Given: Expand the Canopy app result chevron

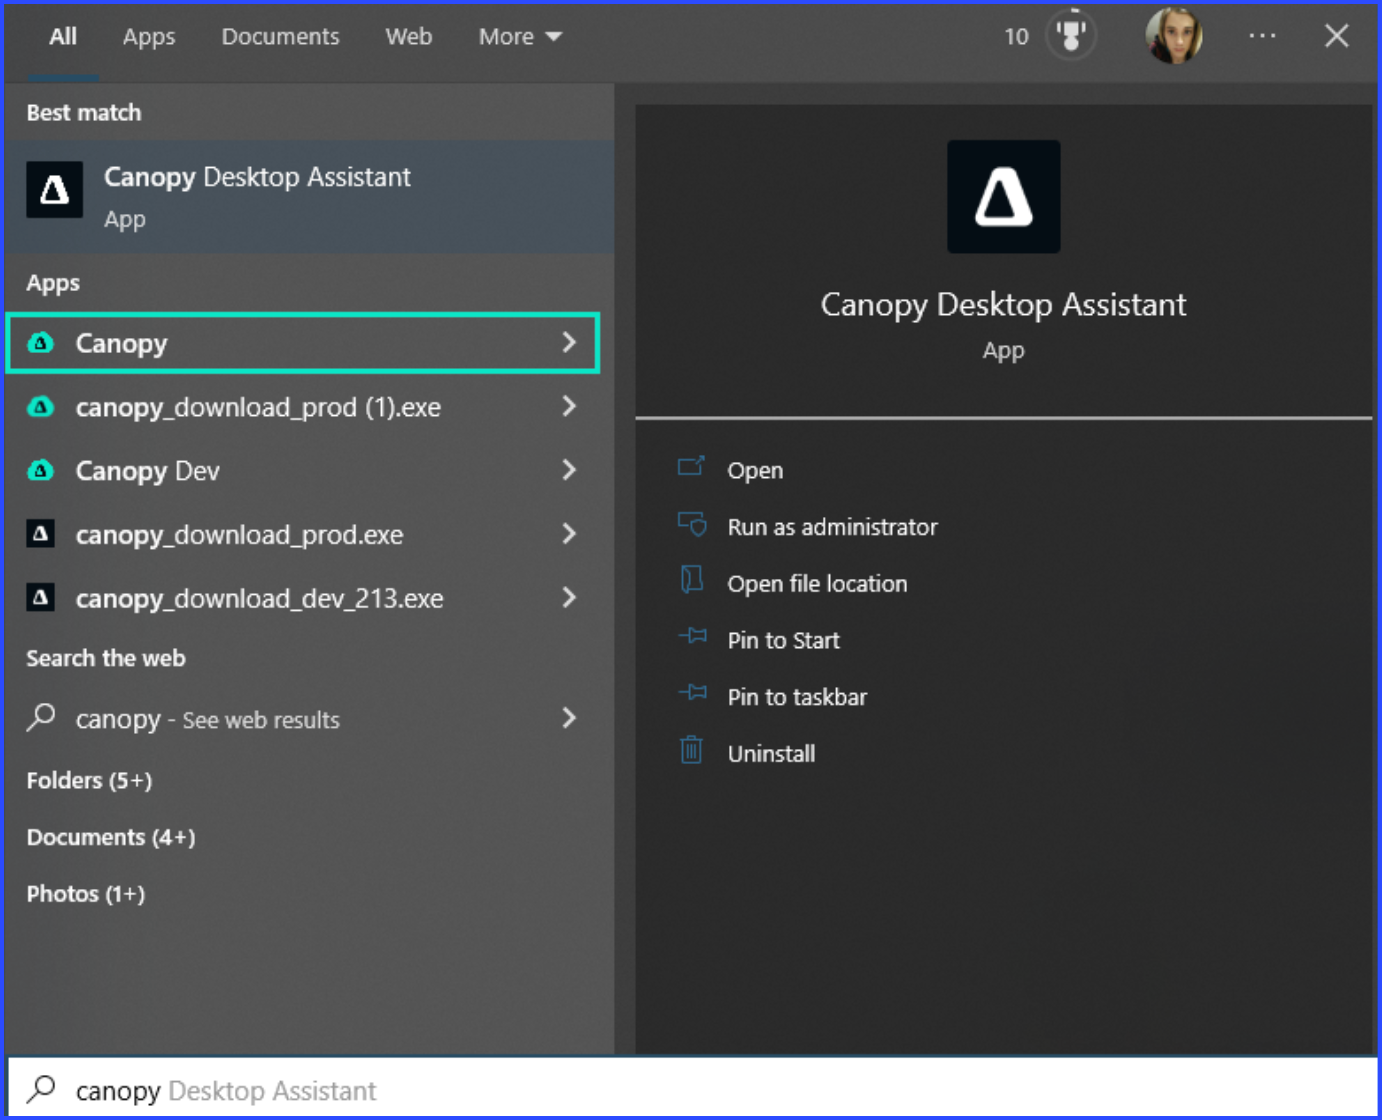Looking at the screenshot, I should [569, 343].
